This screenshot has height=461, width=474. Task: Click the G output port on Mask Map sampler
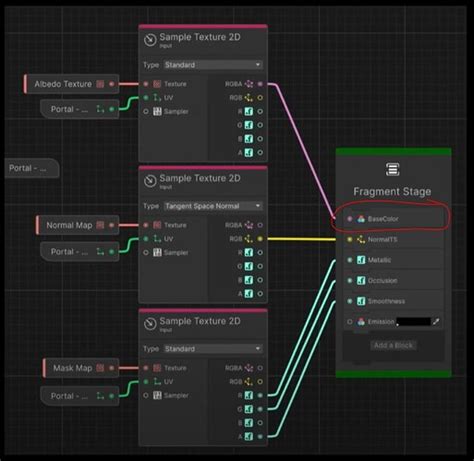click(x=260, y=409)
